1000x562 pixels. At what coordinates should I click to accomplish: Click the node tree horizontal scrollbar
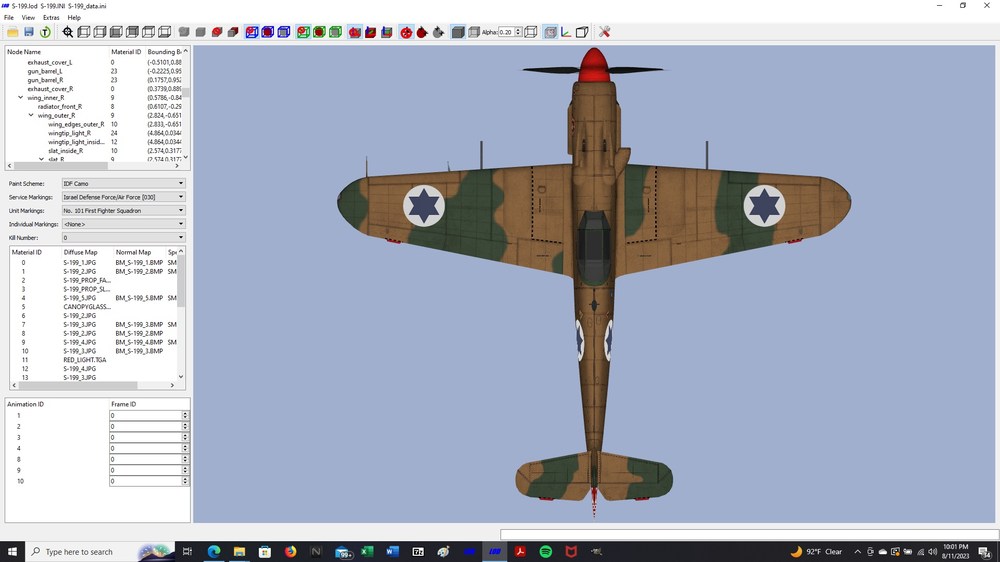[94, 165]
